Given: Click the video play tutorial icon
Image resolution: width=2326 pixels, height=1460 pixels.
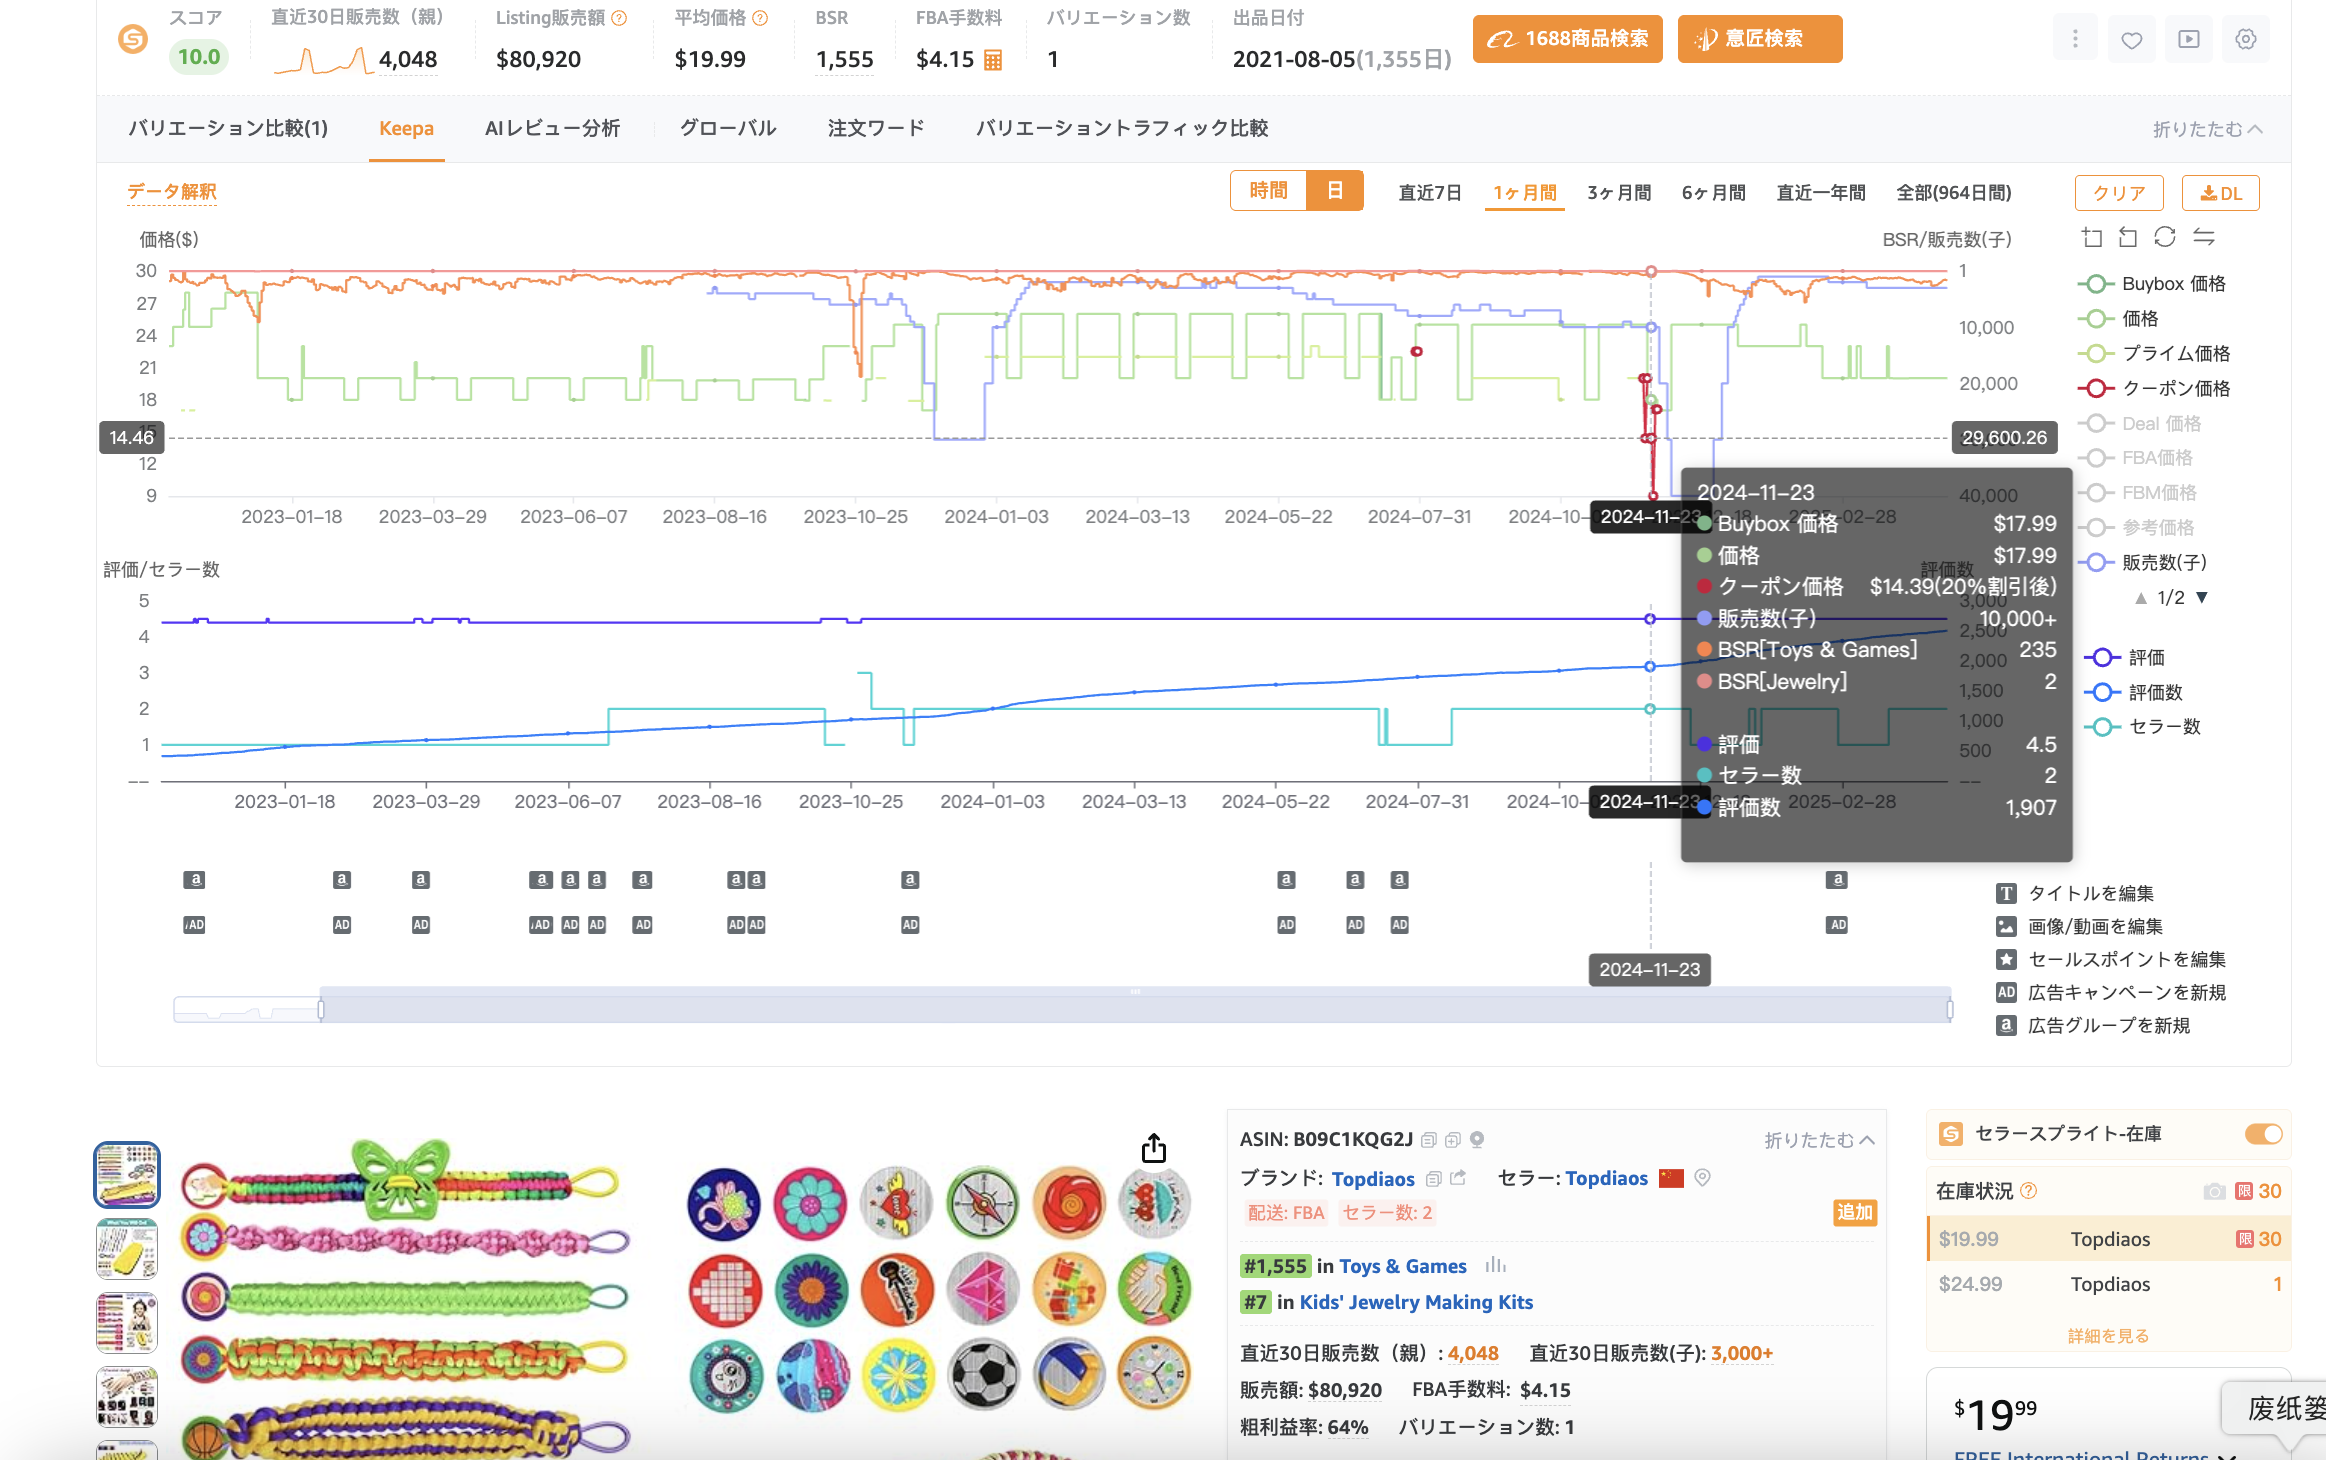Looking at the screenshot, I should [2189, 39].
